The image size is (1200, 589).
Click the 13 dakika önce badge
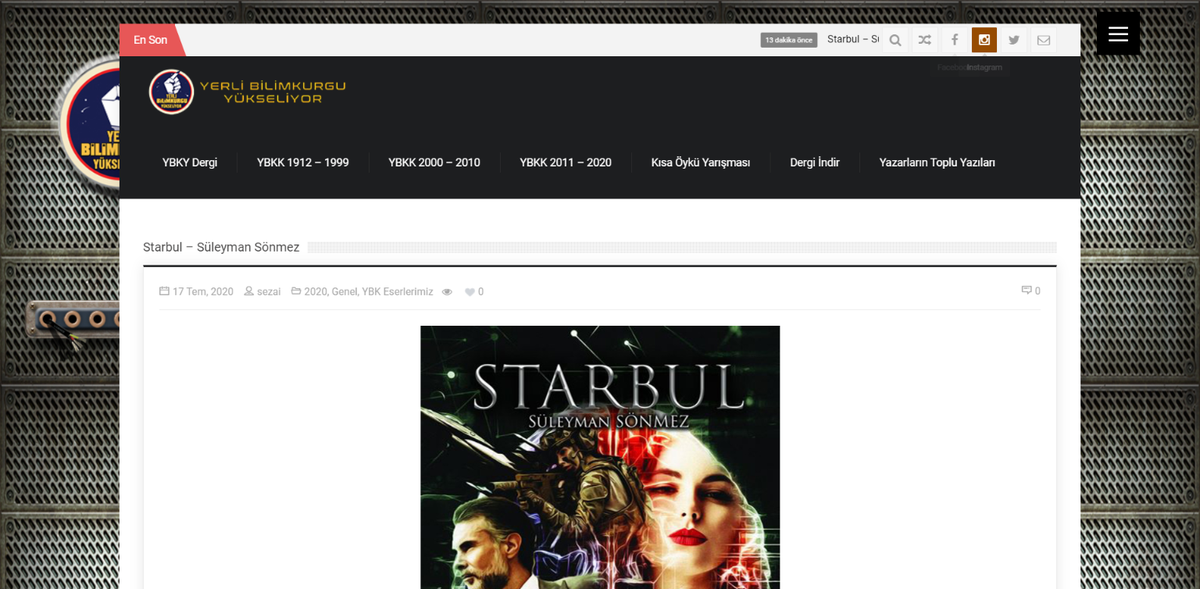point(789,40)
